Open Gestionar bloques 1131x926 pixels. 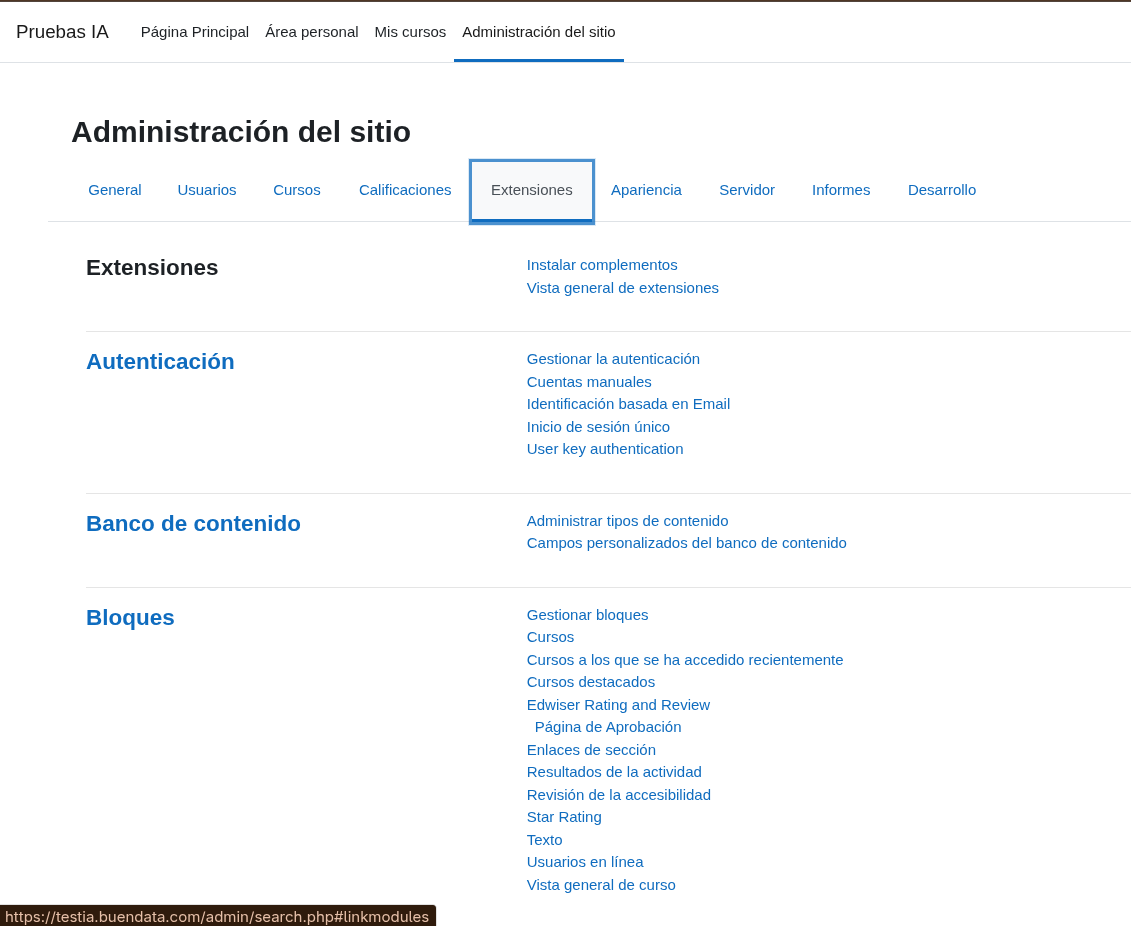point(587,614)
